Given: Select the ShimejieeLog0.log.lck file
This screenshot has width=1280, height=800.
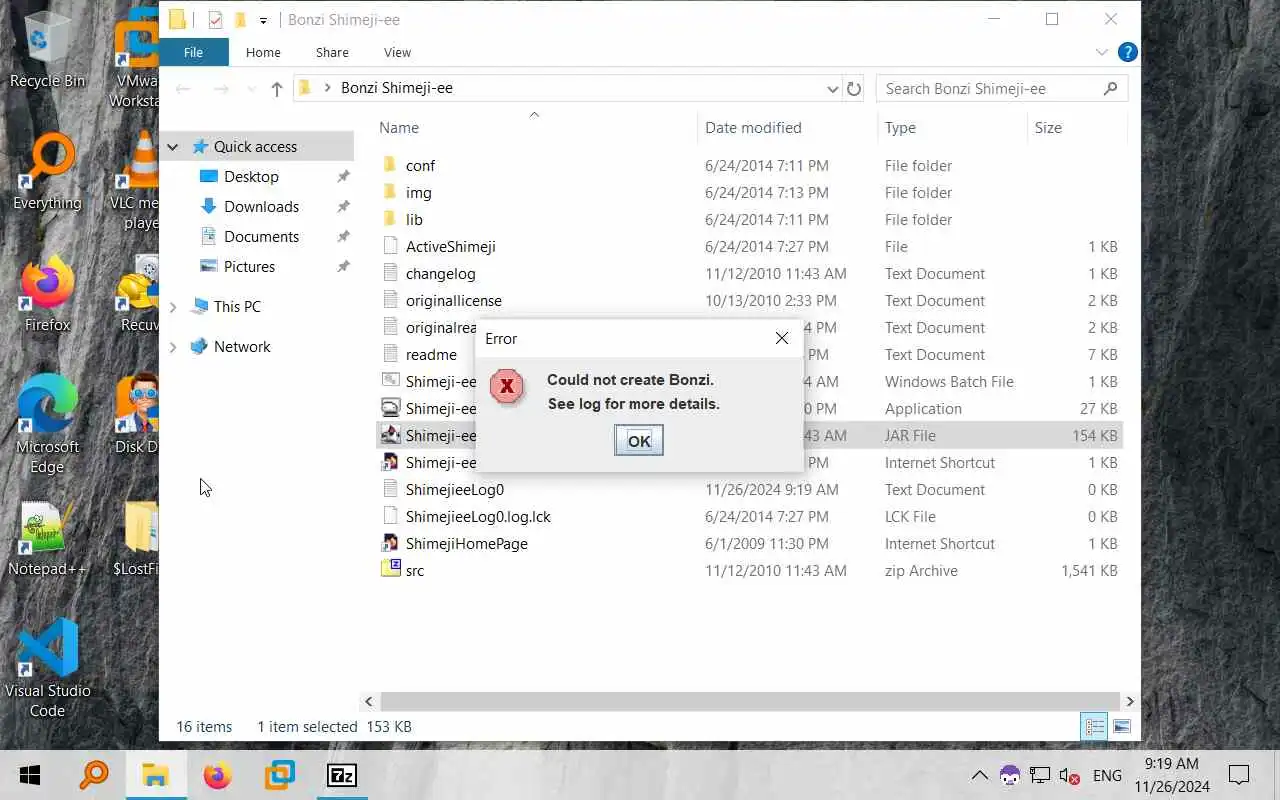Looking at the screenshot, I should click(478, 516).
